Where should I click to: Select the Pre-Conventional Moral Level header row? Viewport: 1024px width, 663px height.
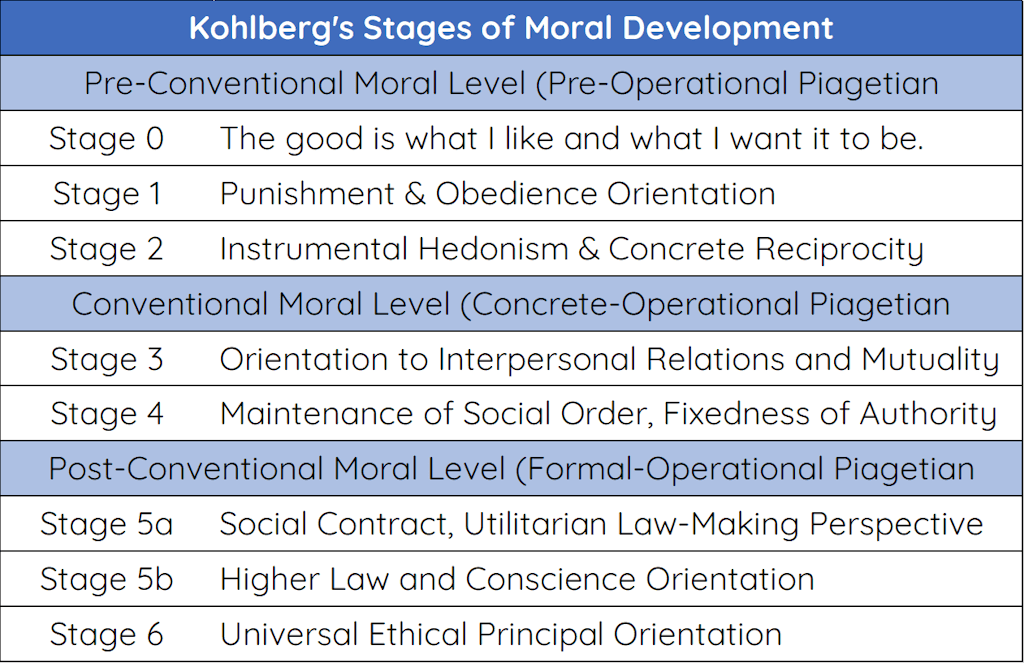(511, 83)
